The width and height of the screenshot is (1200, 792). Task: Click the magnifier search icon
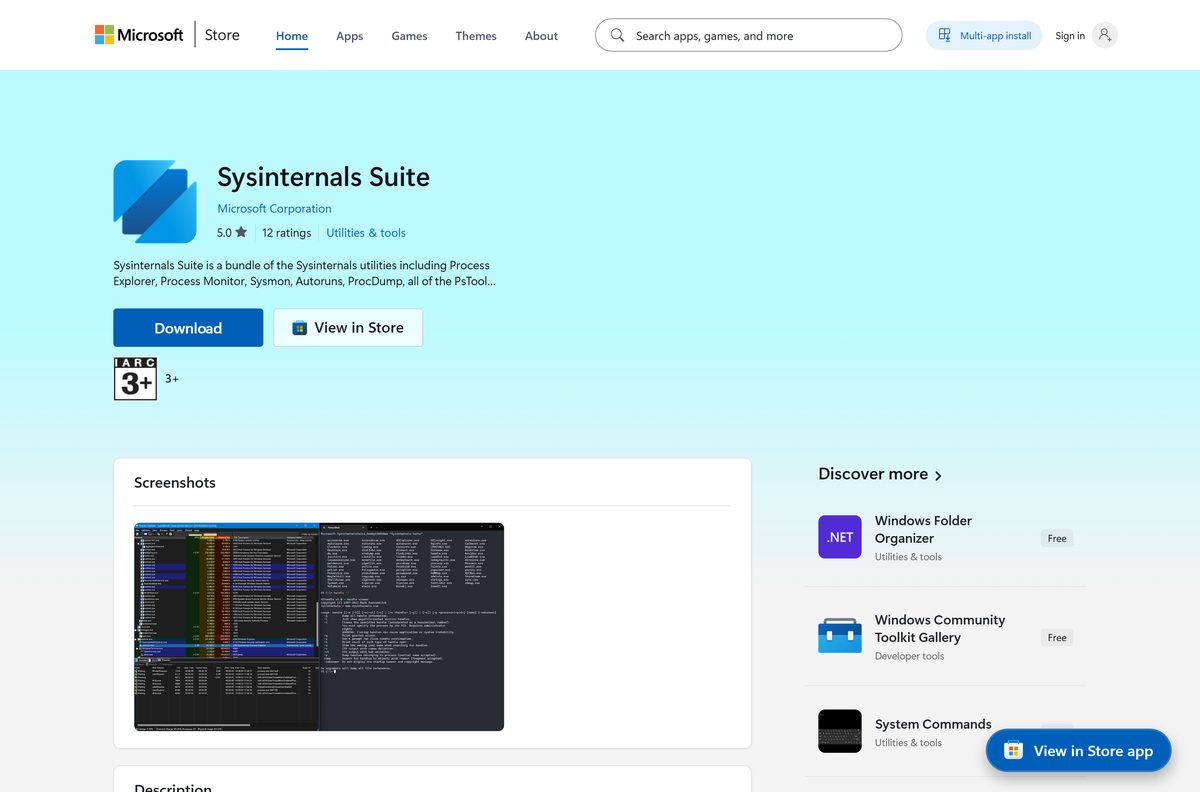click(x=617, y=35)
